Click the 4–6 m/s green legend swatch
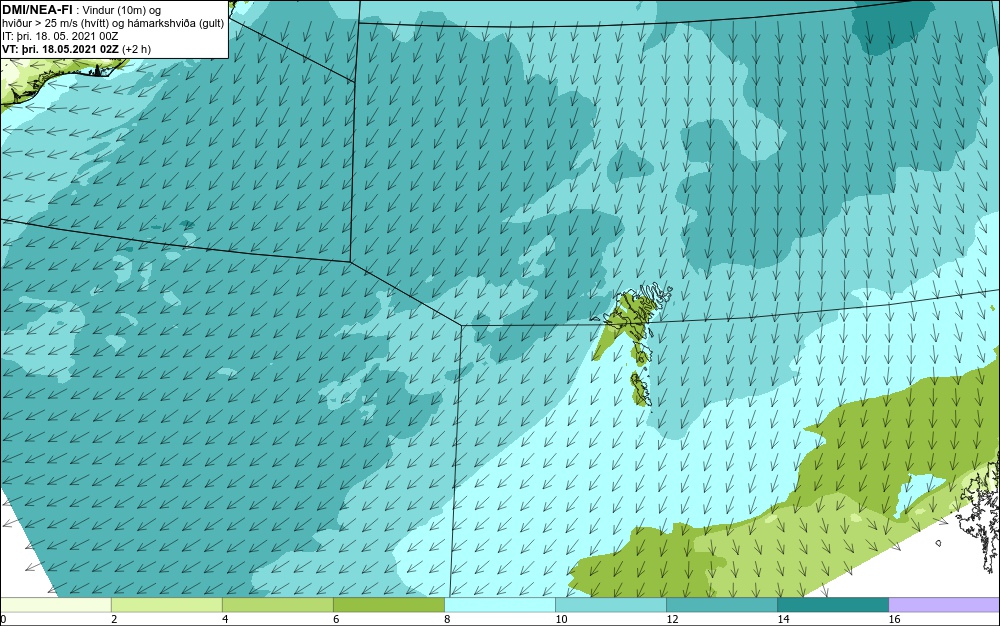 click(x=277, y=605)
